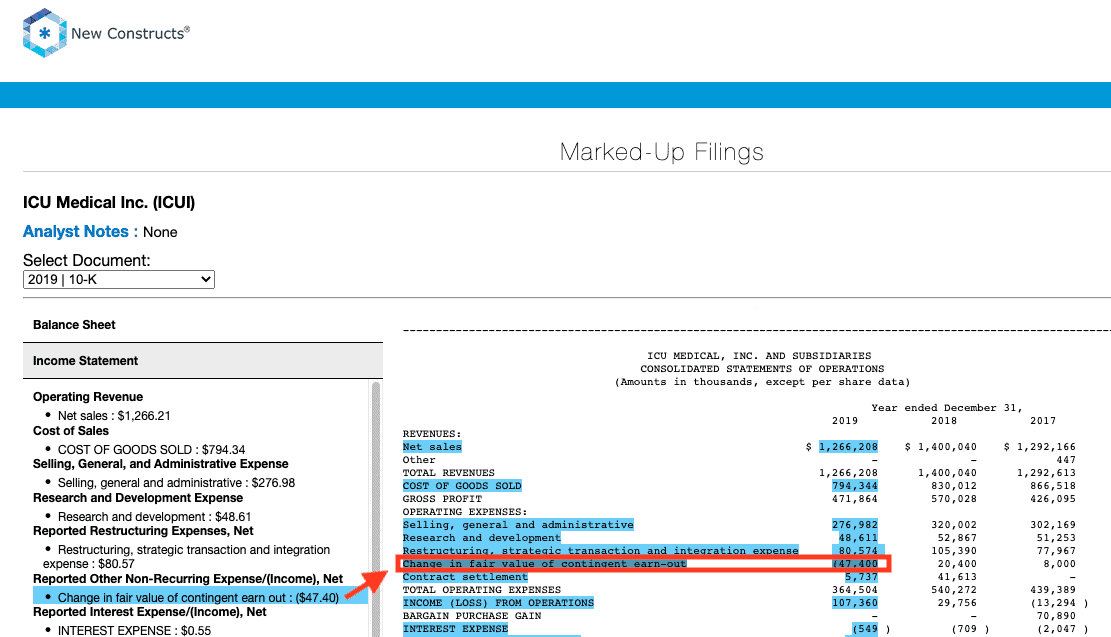Viewport: 1111px width, 637px height.
Task: Click highlighted INCOME (LOSS) FROM OPERATIONS label
Action: tap(498, 603)
